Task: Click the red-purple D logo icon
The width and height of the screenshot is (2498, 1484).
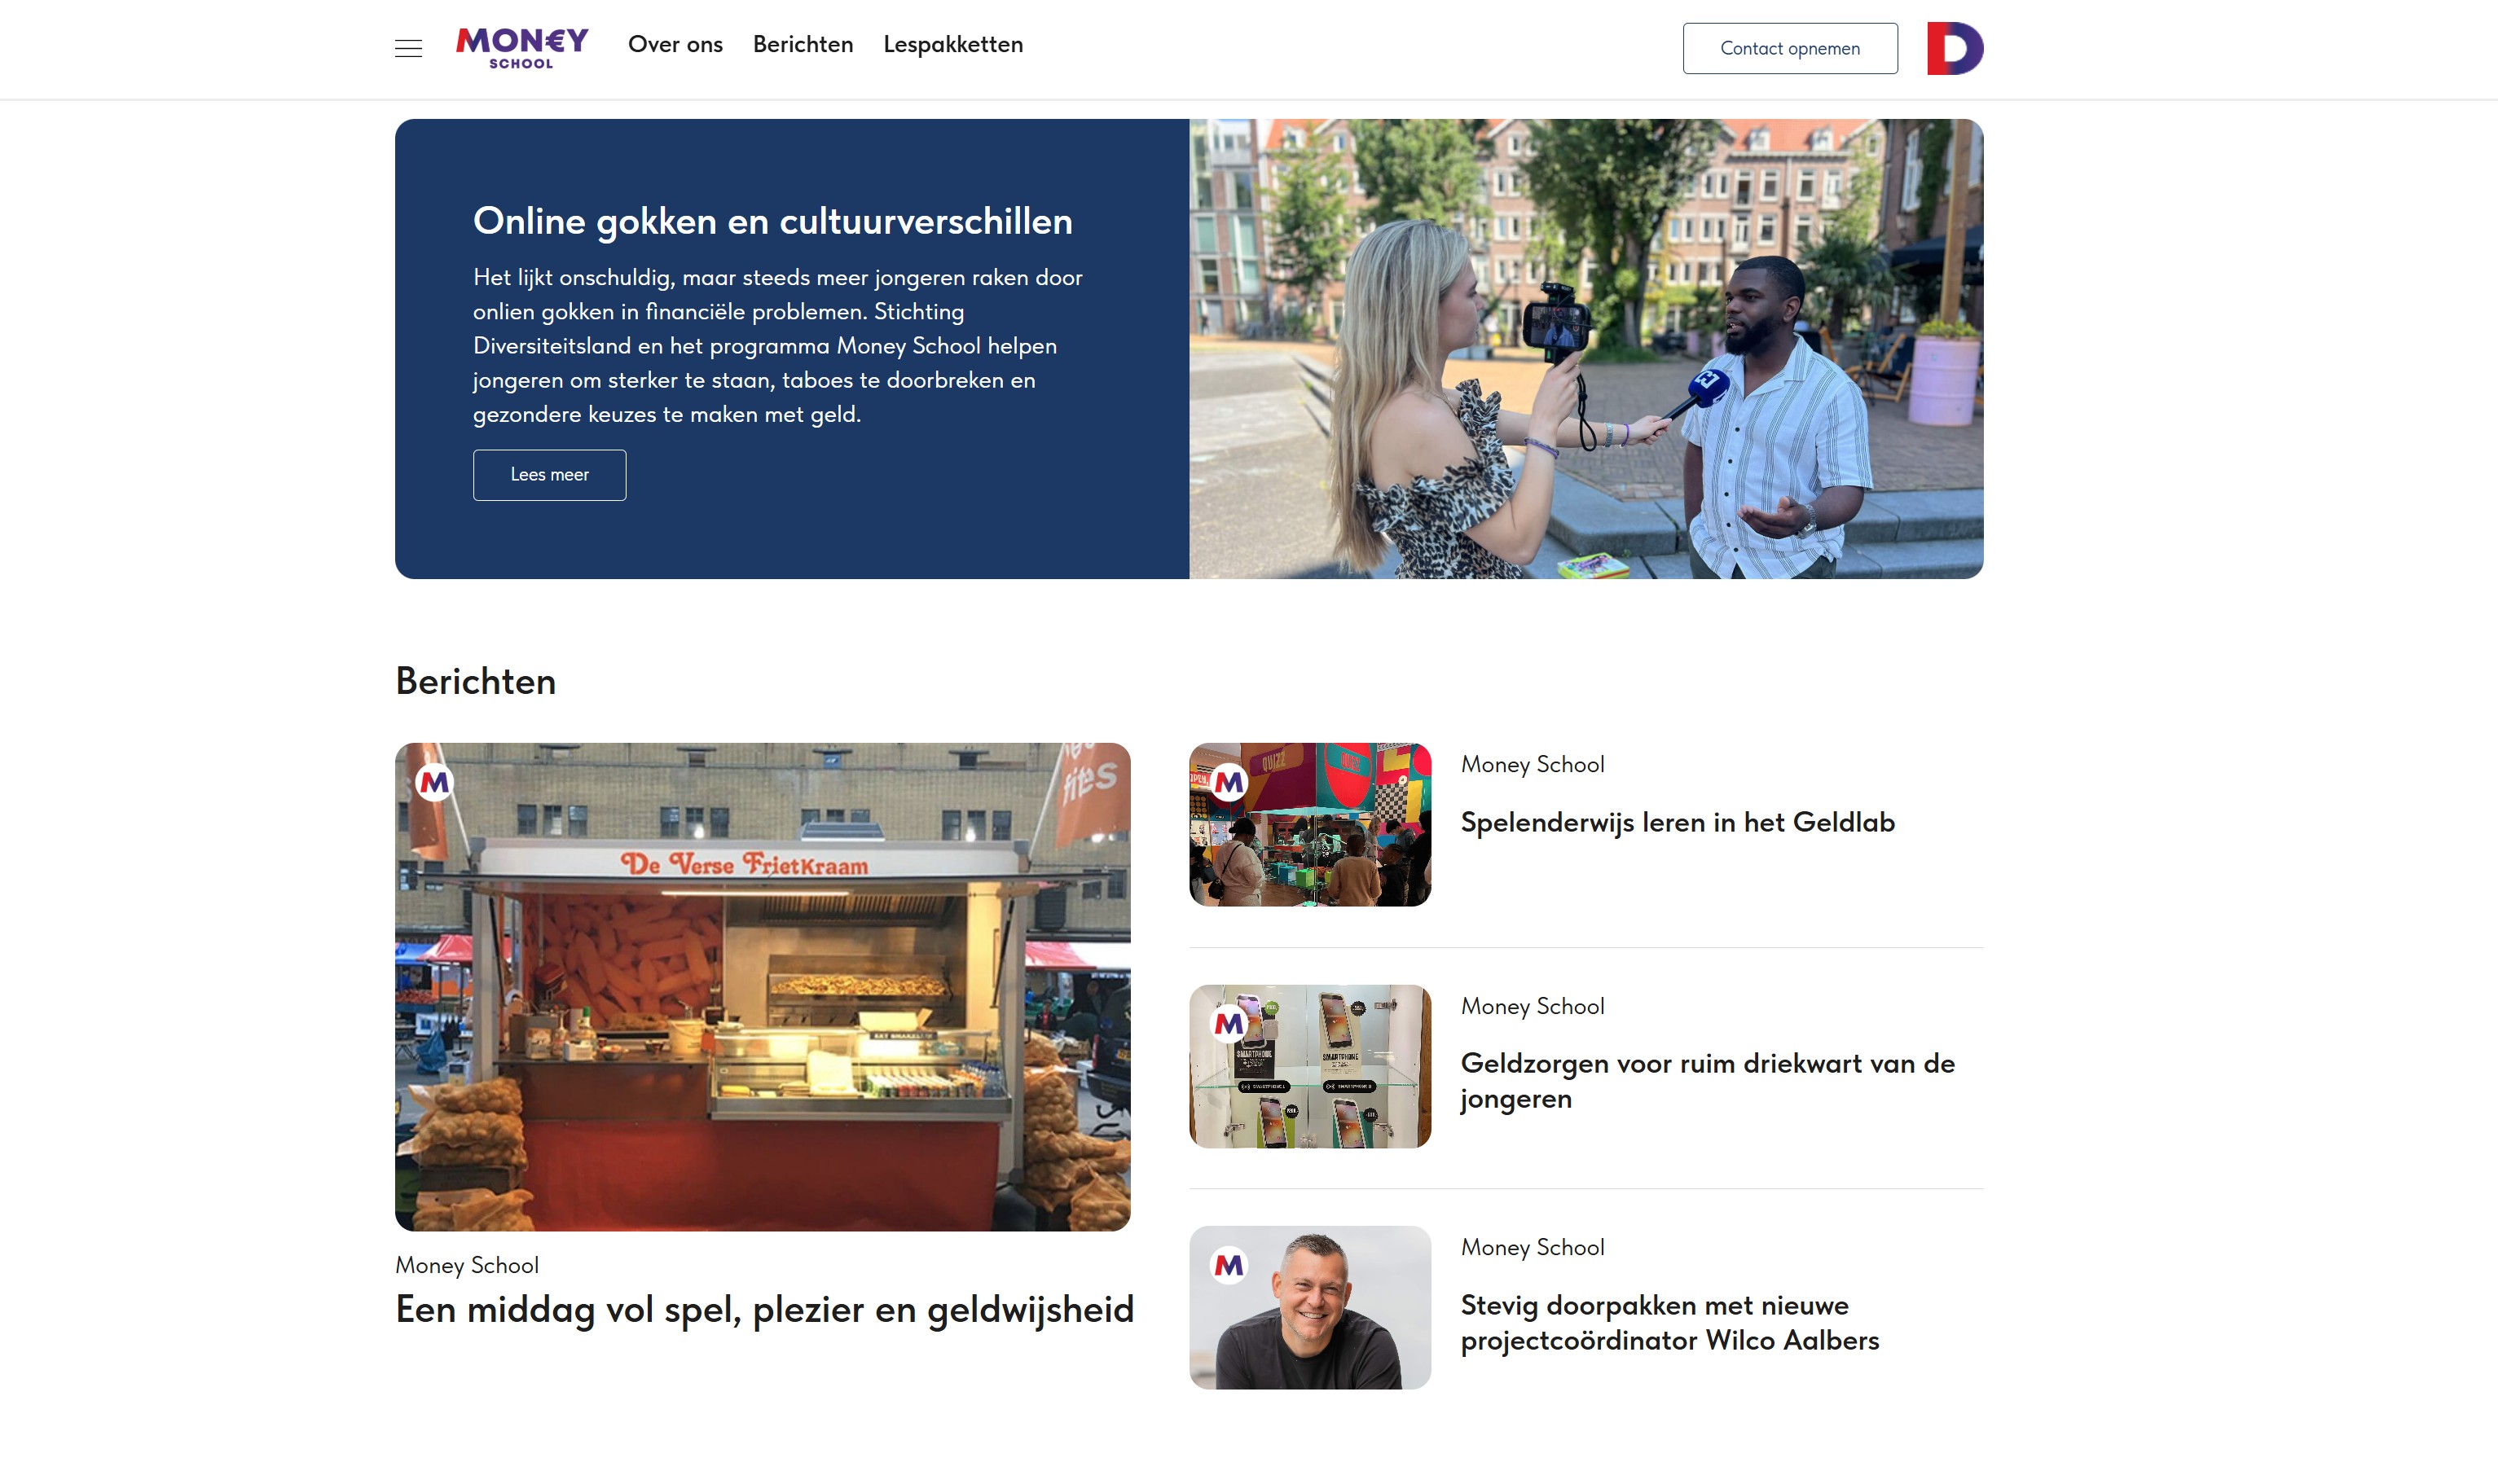Action: coord(1955,48)
